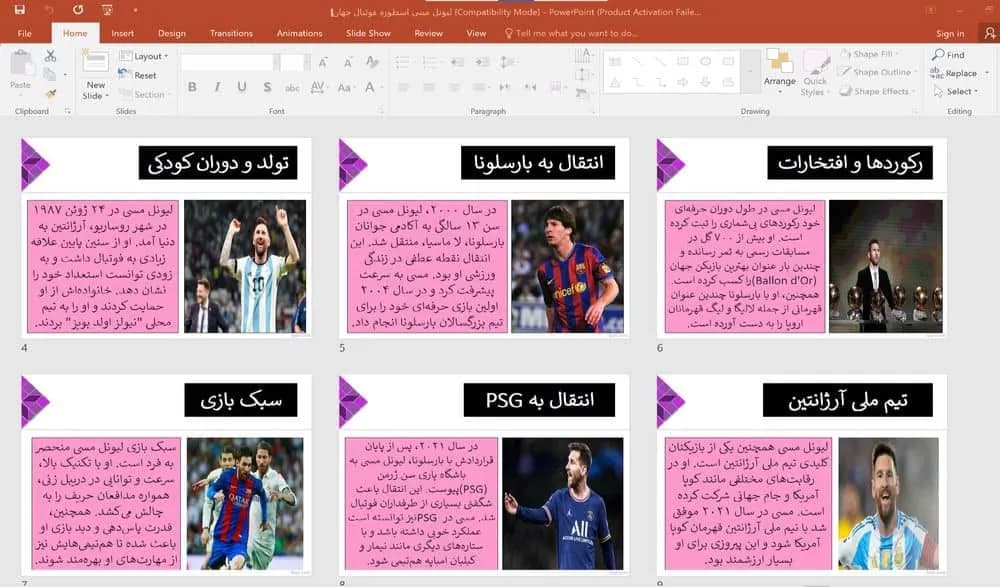This screenshot has height=587, width=1000.
Task: Switch to the Transitions tab
Action: point(231,33)
